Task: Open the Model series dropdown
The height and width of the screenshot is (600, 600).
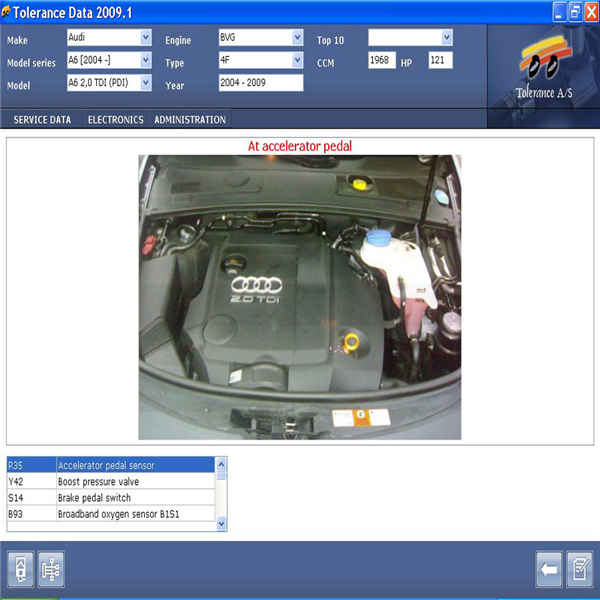Action: (x=145, y=61)
